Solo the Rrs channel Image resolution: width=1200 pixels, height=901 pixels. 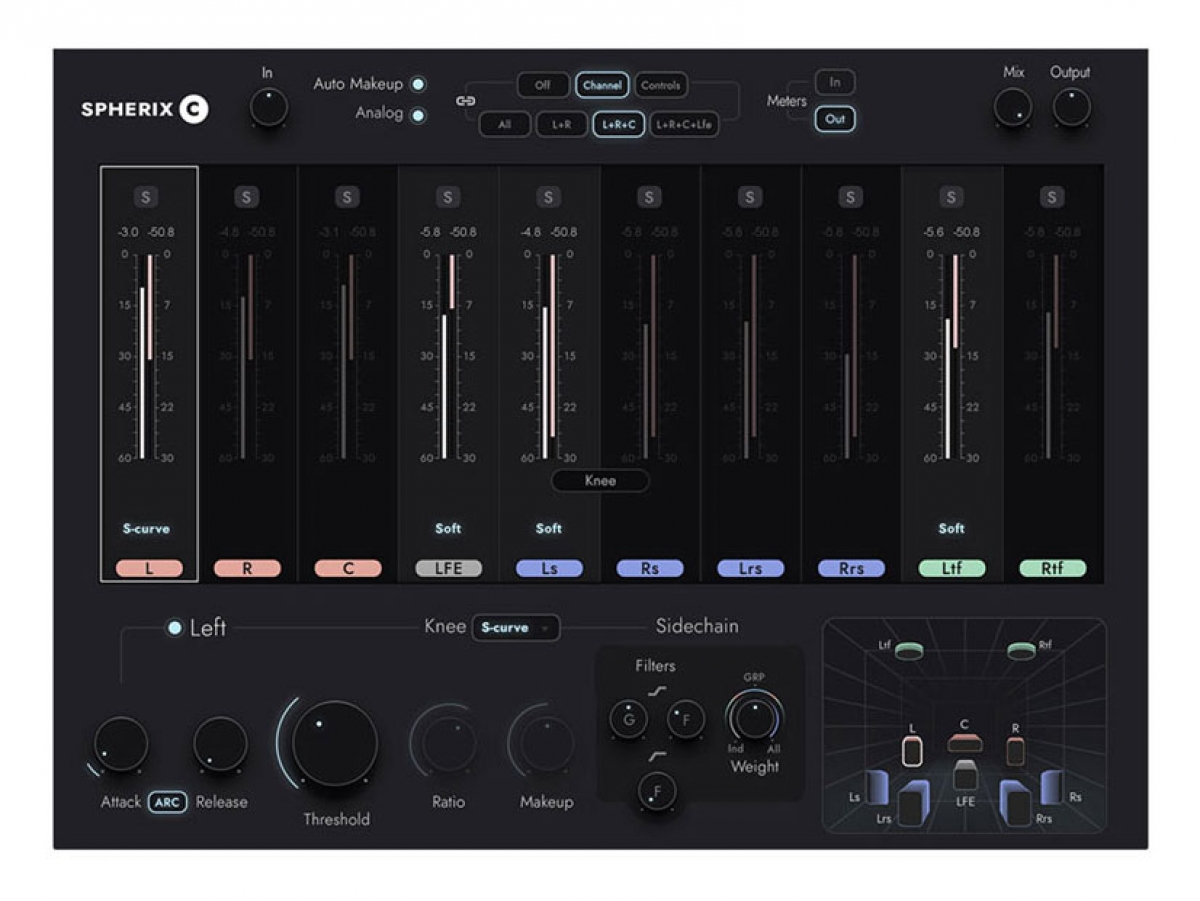tap(850, 197)
